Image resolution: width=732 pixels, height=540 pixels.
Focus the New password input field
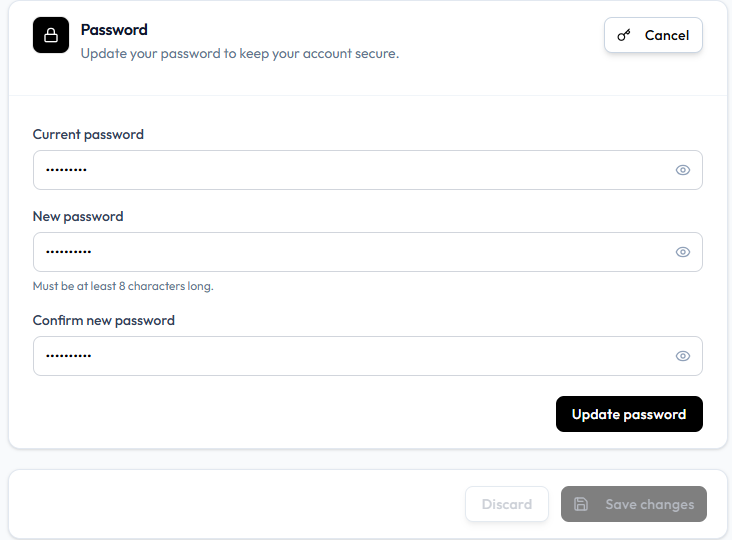pos(367,252)
